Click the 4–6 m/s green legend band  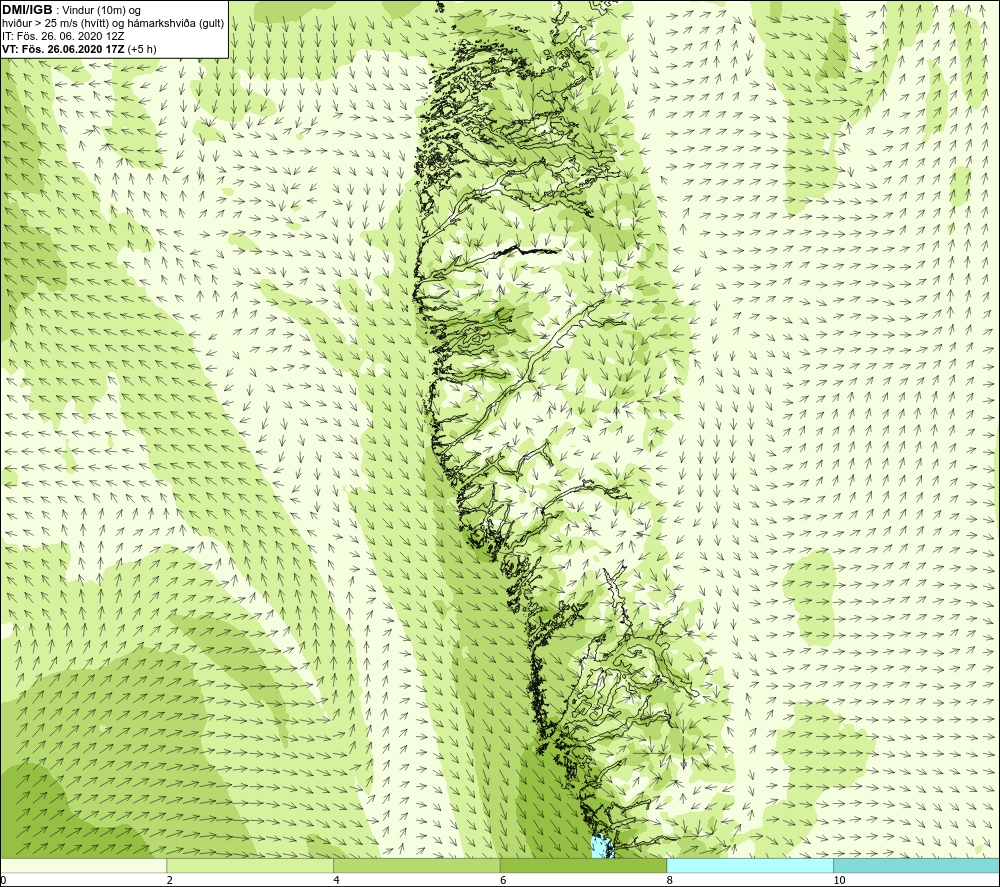[416, 865]
